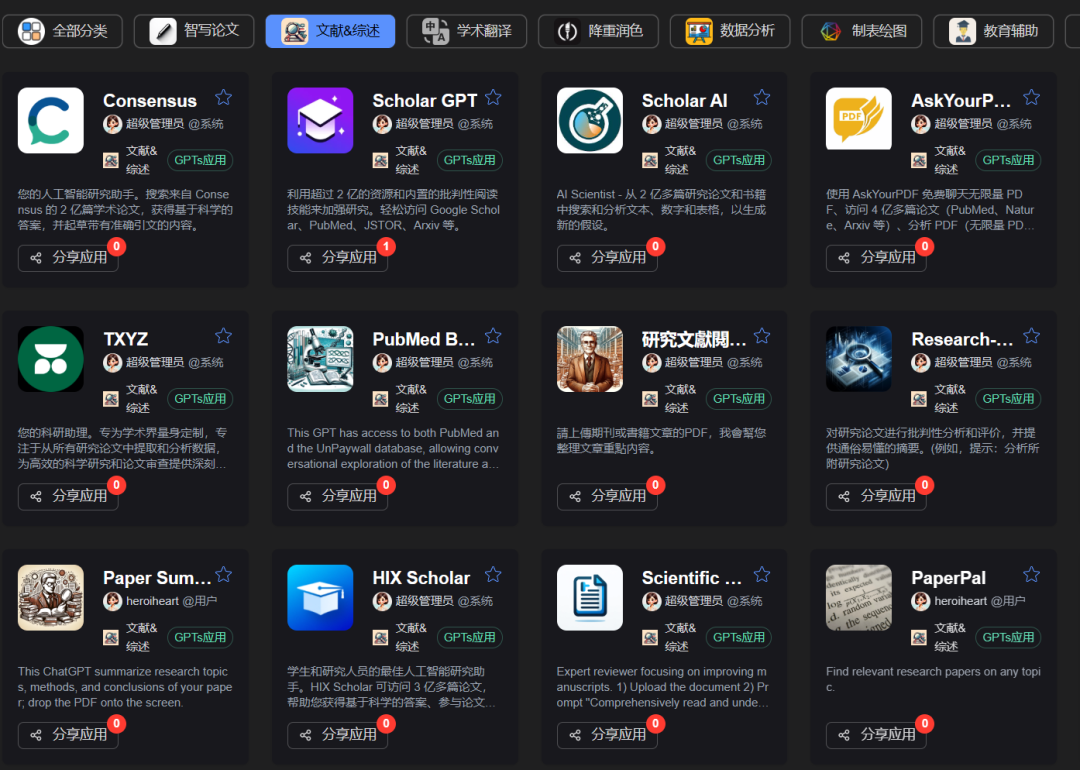The height and width of the screenshot is (770, 1080).
Task: Click the HIX Scholar title text
Action: pos(421,578)
